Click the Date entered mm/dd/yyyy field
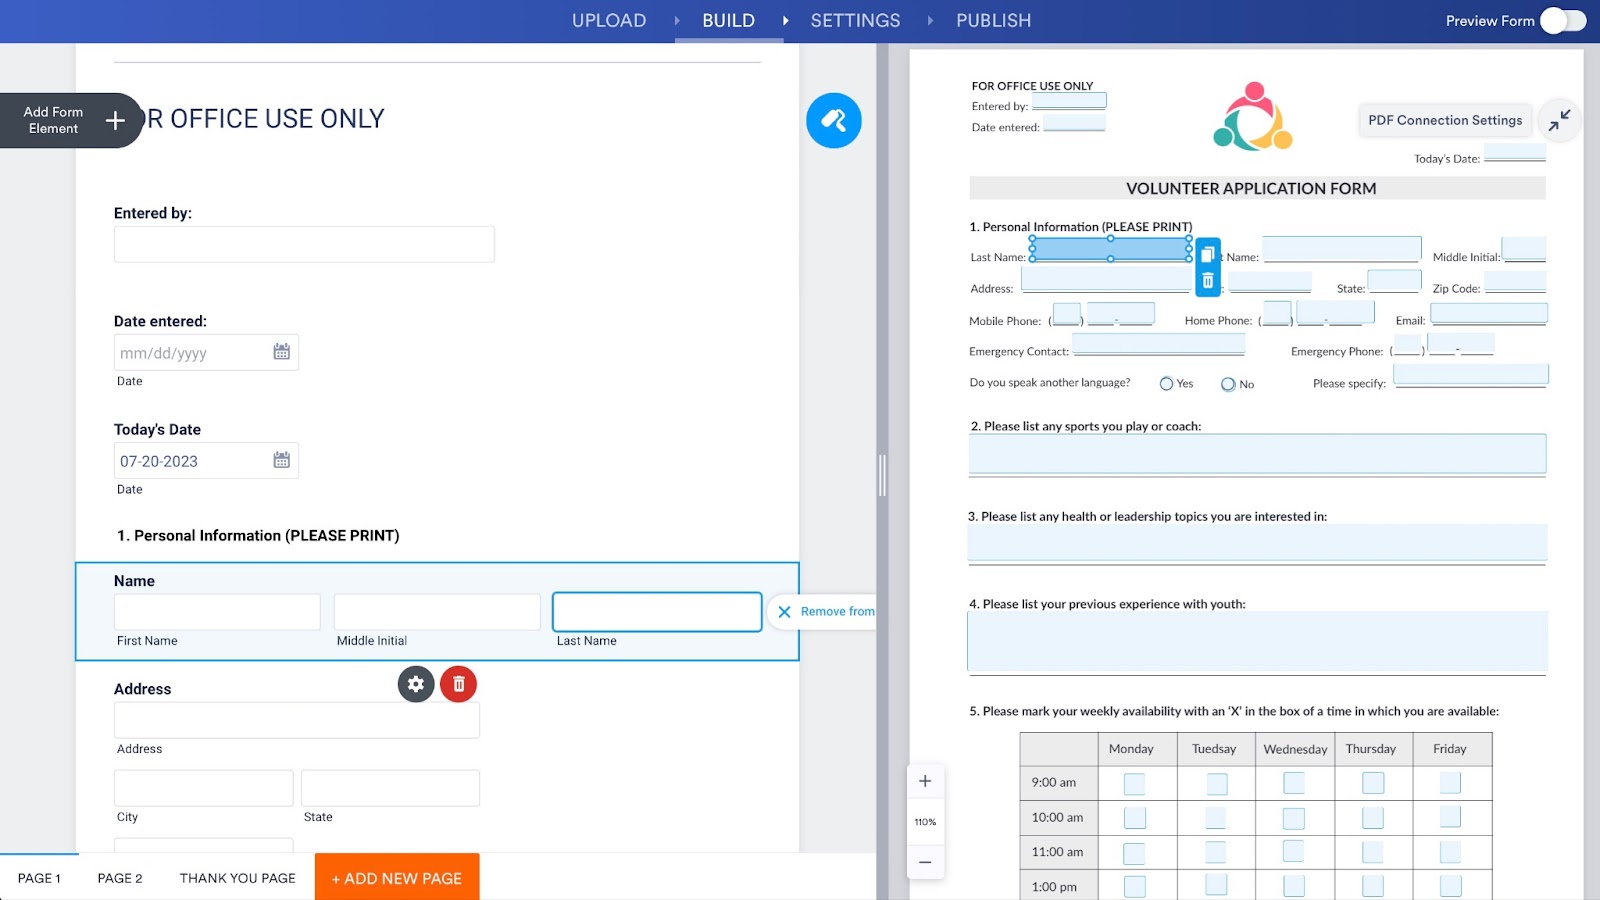The image size is (1600, 900). [x=206, y=352]
